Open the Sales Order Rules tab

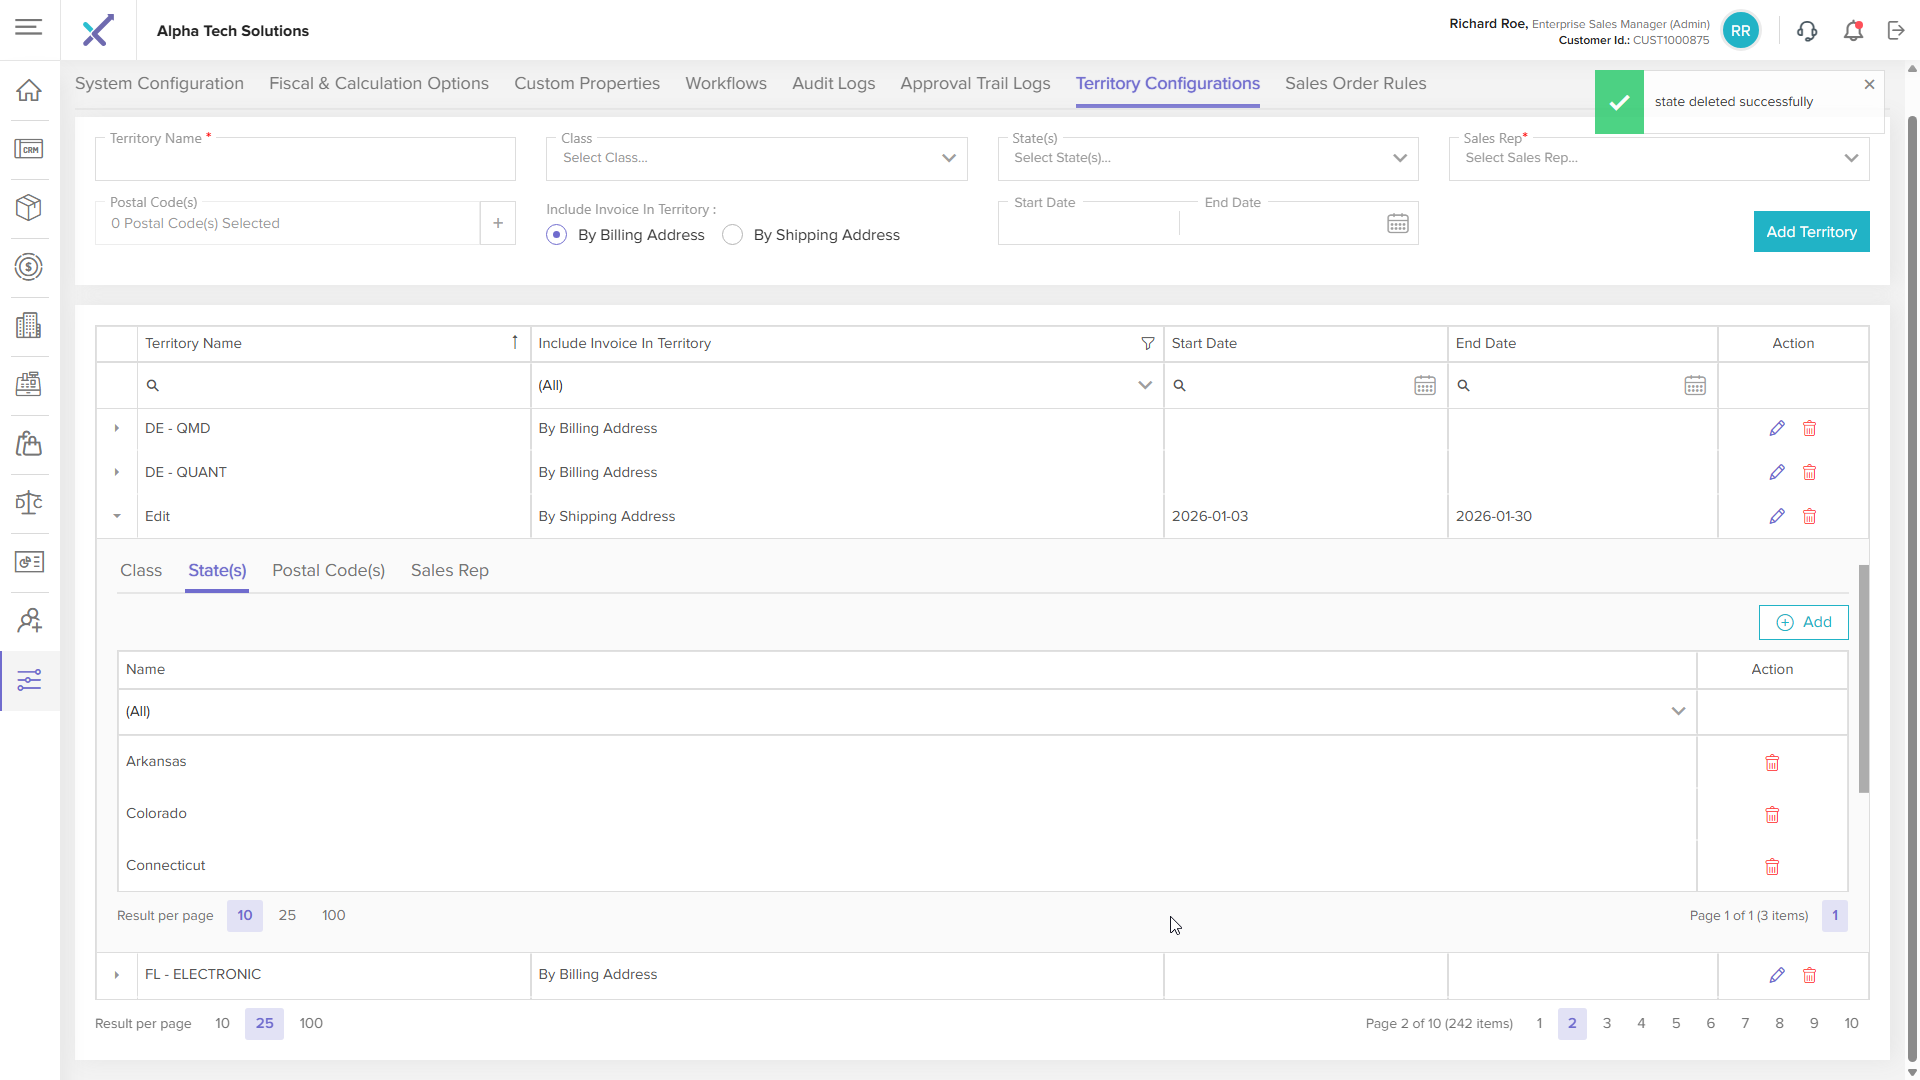coord(1355,84)
